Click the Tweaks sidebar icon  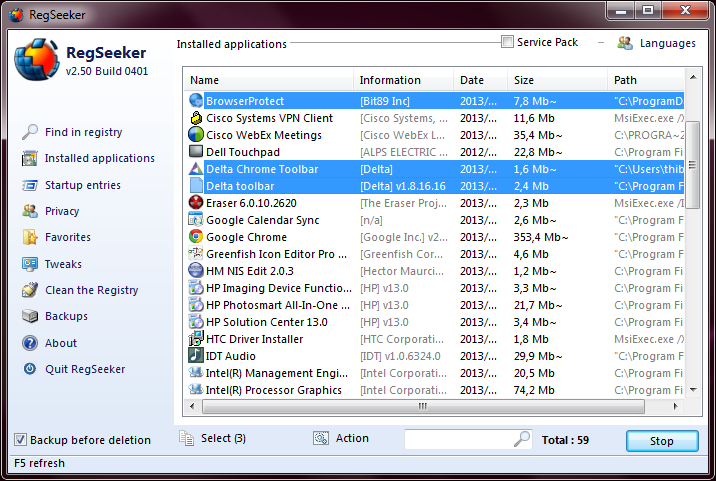point(30,264)
